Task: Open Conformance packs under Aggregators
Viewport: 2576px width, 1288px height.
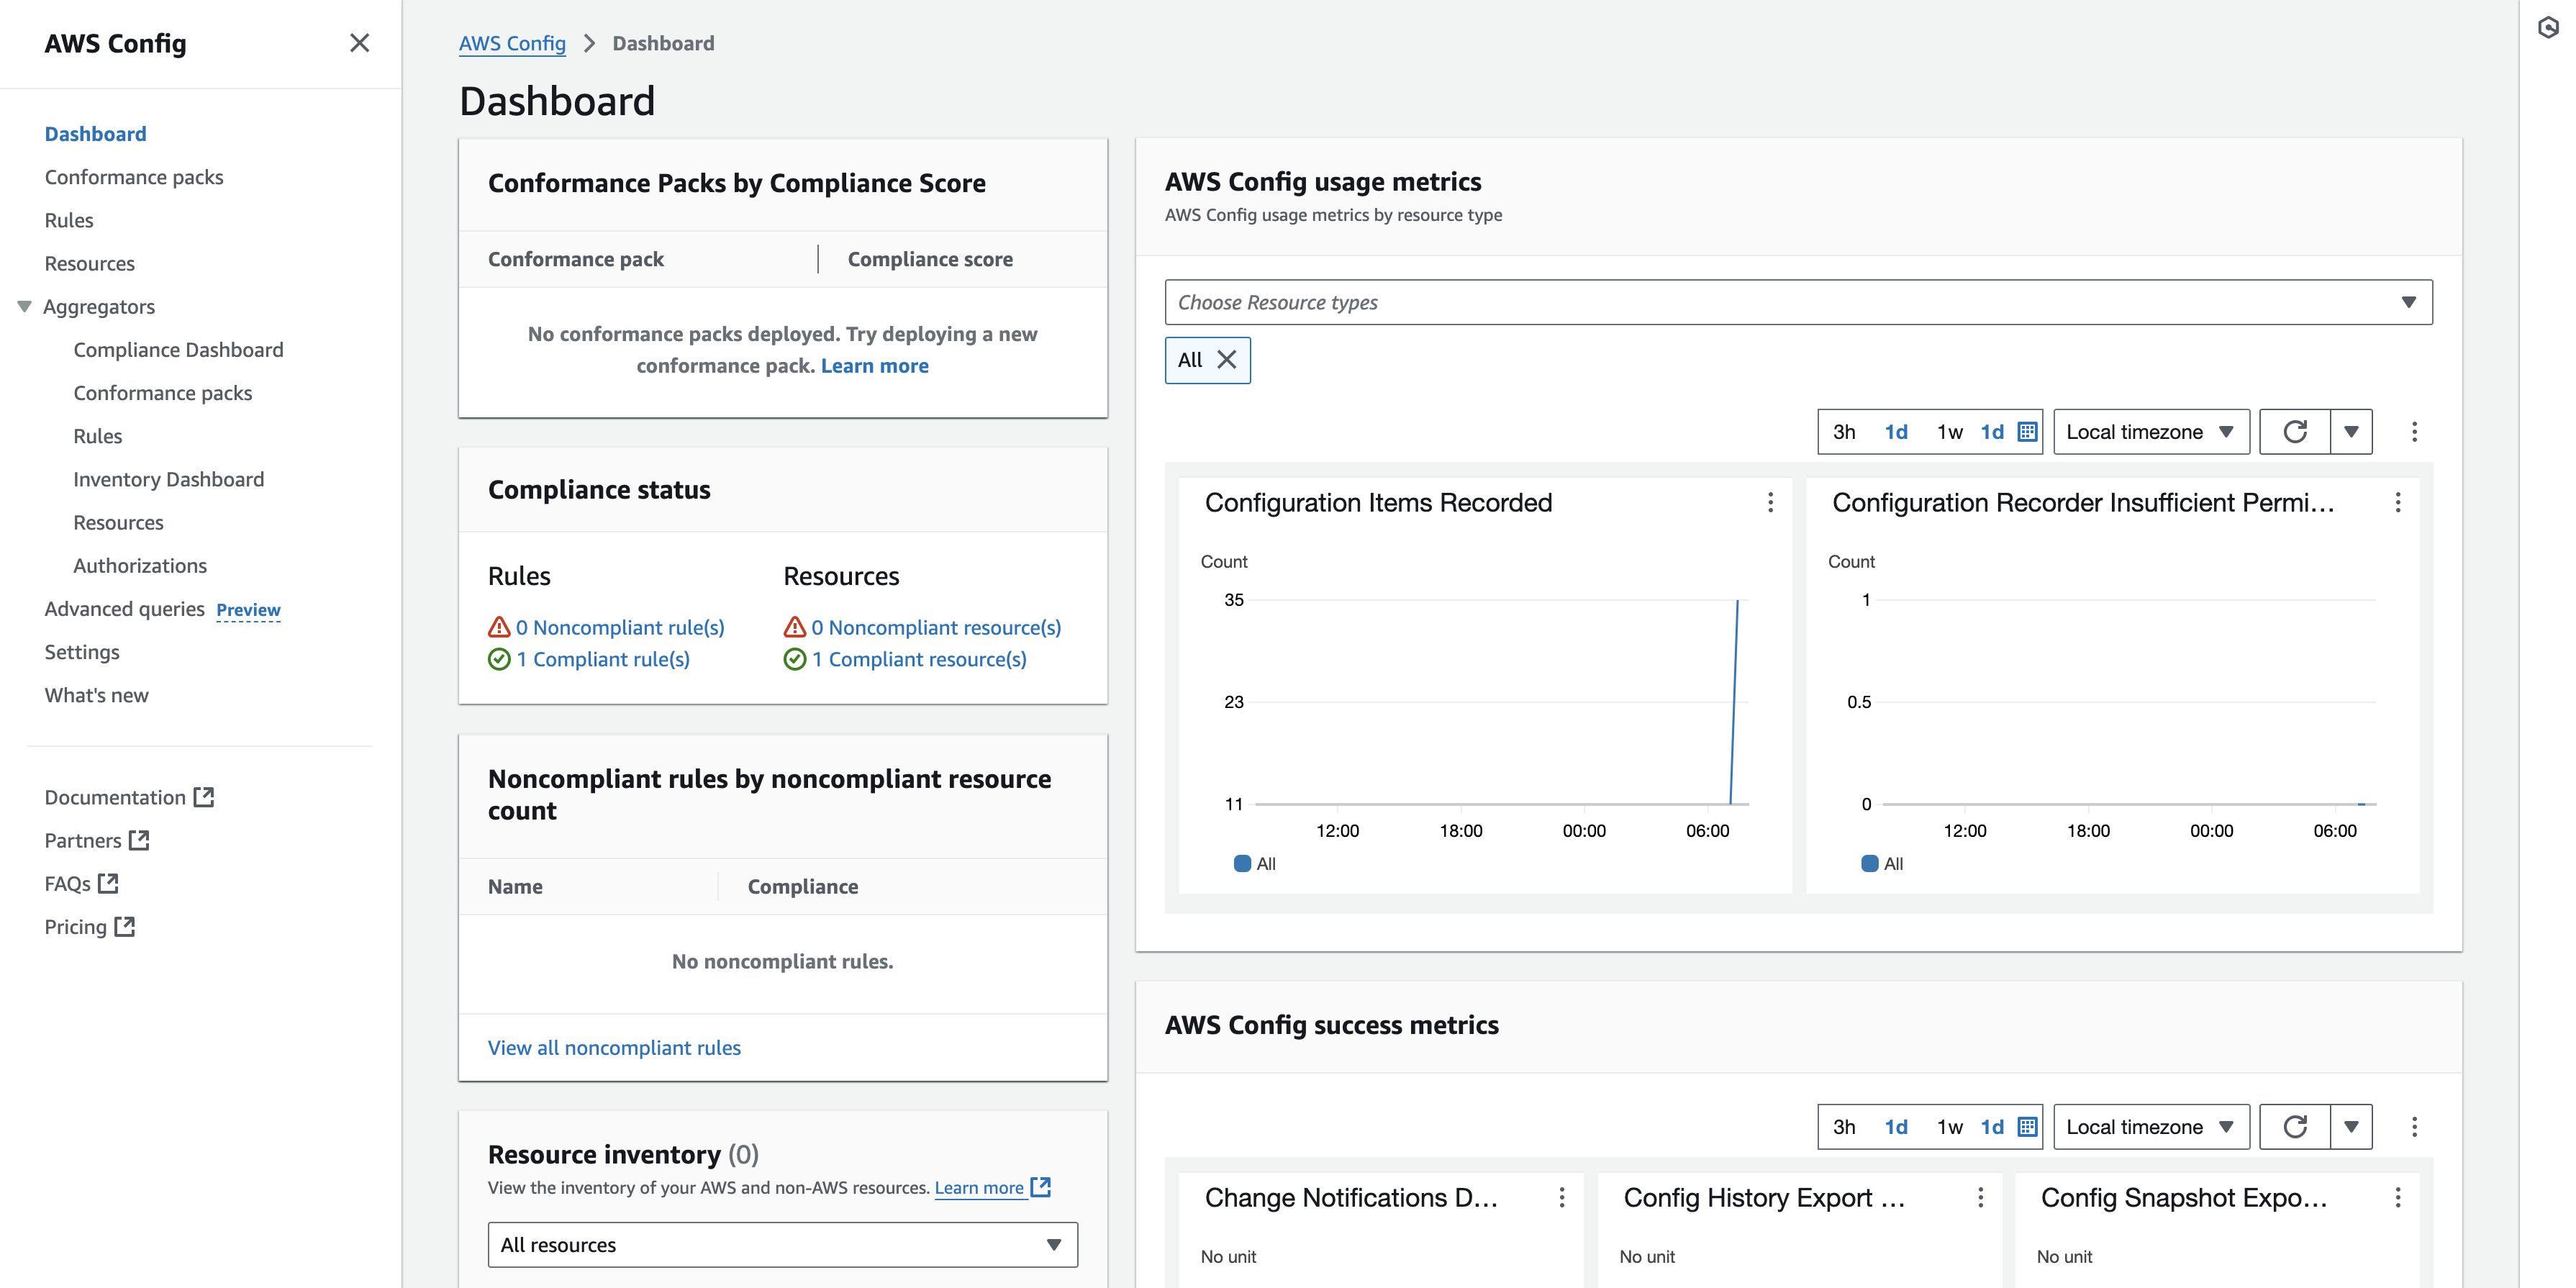Action: pos(162,393)
